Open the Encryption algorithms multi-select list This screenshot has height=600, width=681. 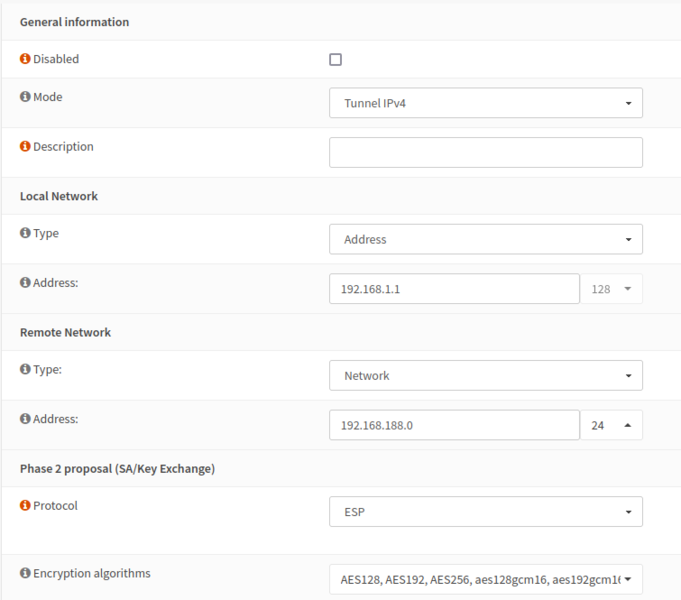pos(485,579)
